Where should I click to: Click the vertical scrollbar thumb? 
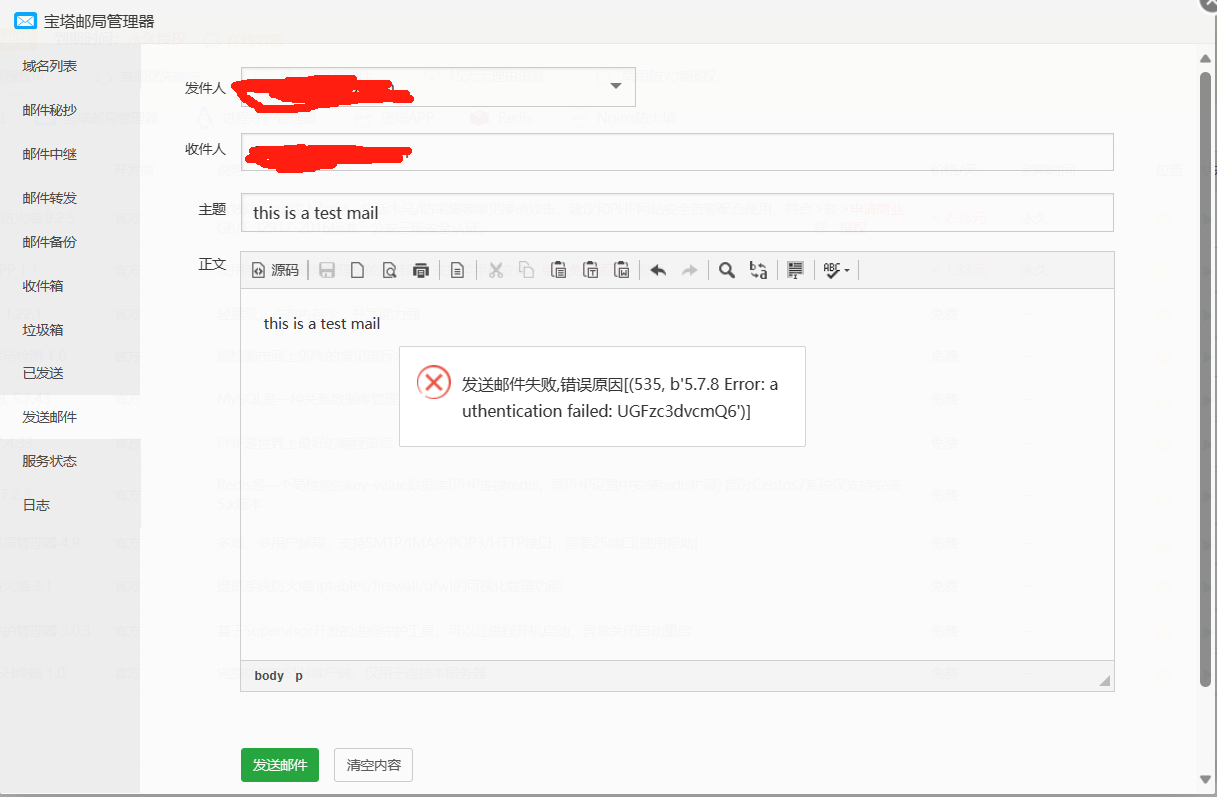coord(1205,378)
